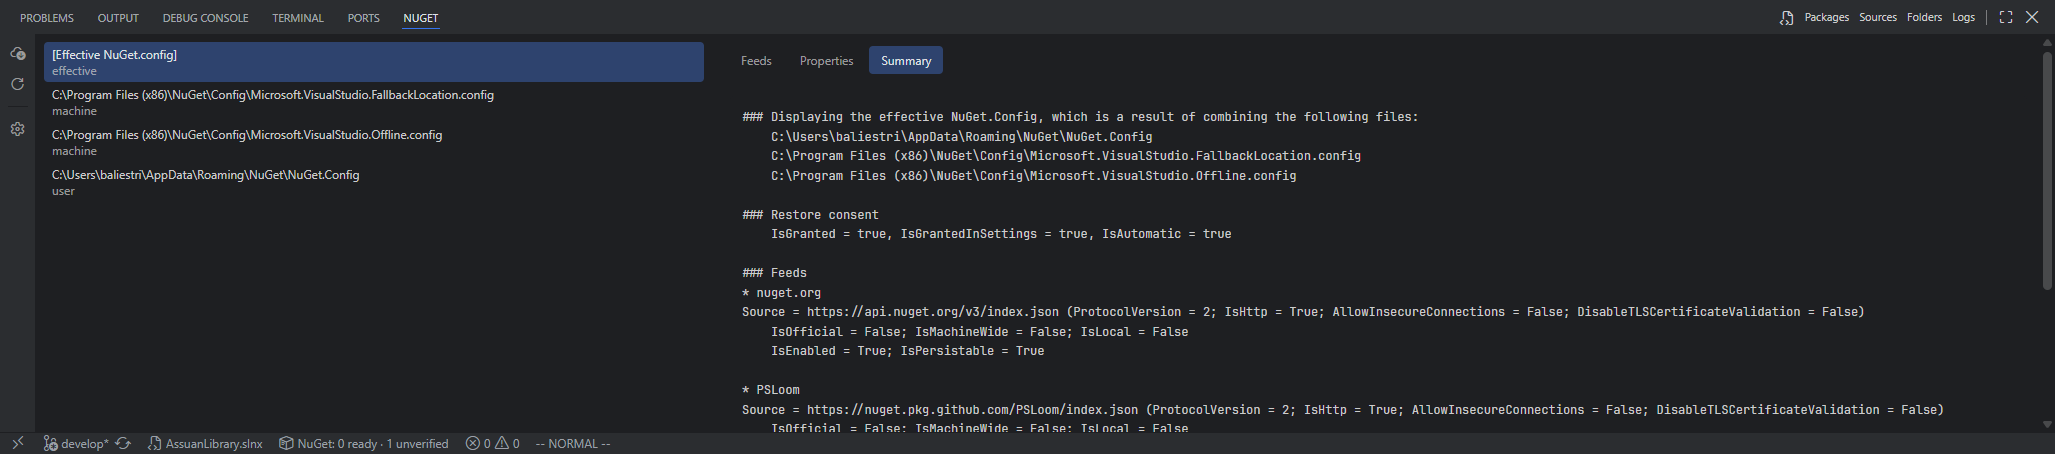Click the scroll down arrow in summary pane

tap(2047, 425)
